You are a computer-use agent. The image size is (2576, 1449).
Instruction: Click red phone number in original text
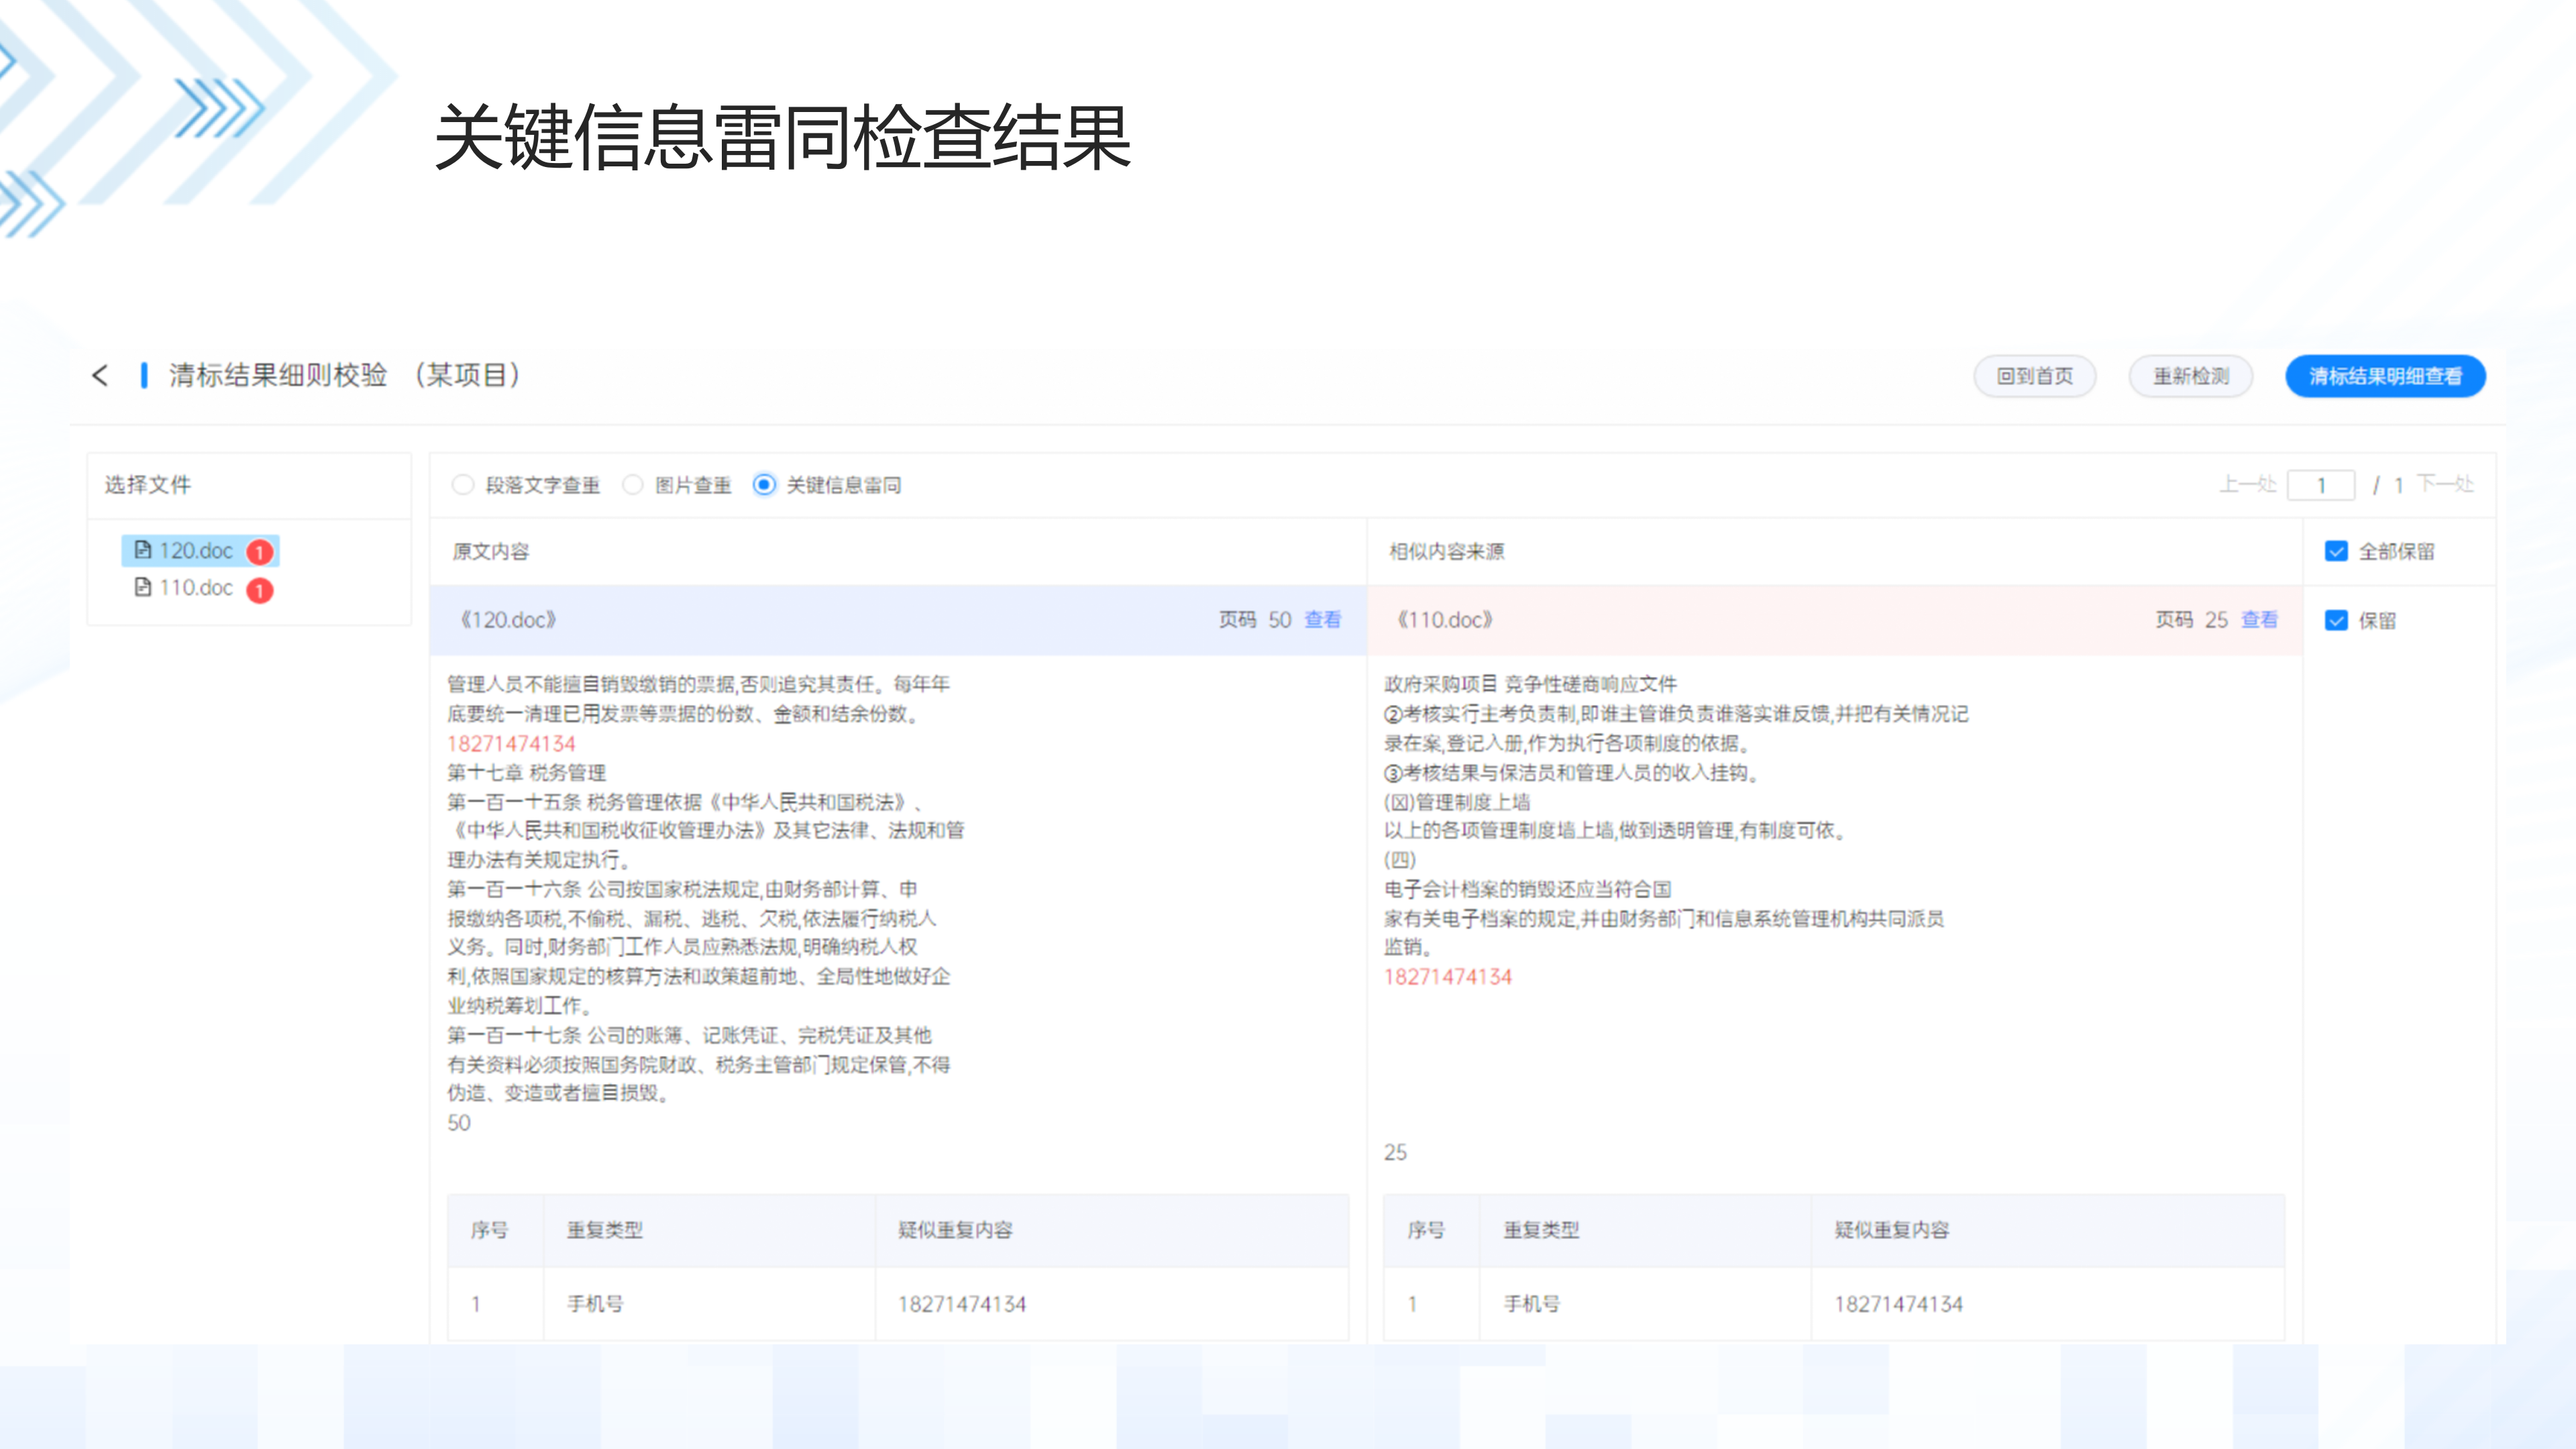(511, 744)
